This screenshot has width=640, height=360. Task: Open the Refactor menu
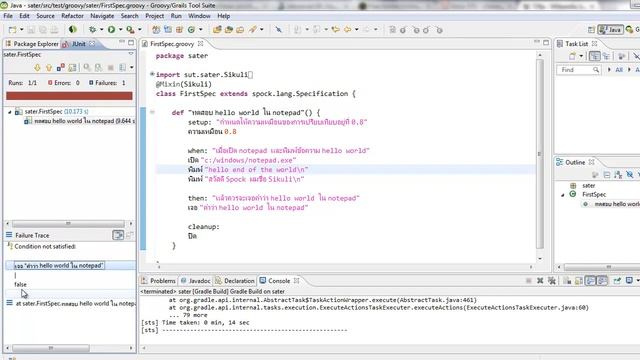tap(72, 16)
